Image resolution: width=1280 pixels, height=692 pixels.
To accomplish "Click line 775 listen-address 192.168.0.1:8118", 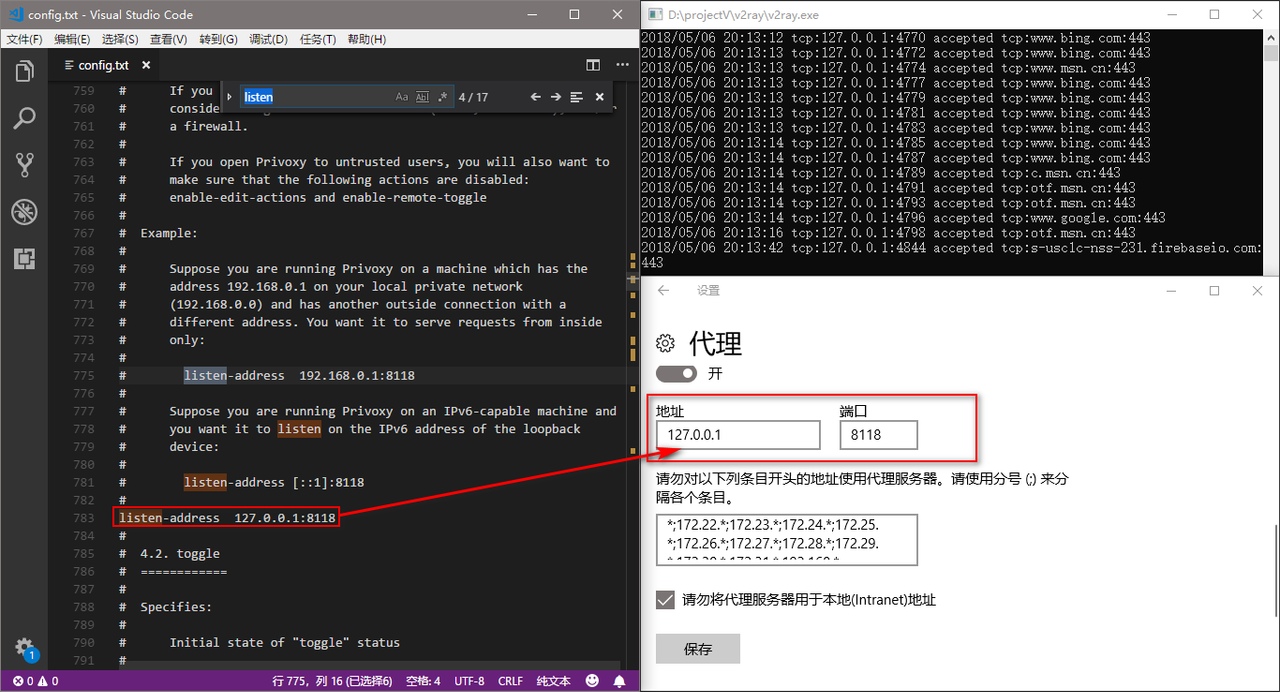I will 299,375.
